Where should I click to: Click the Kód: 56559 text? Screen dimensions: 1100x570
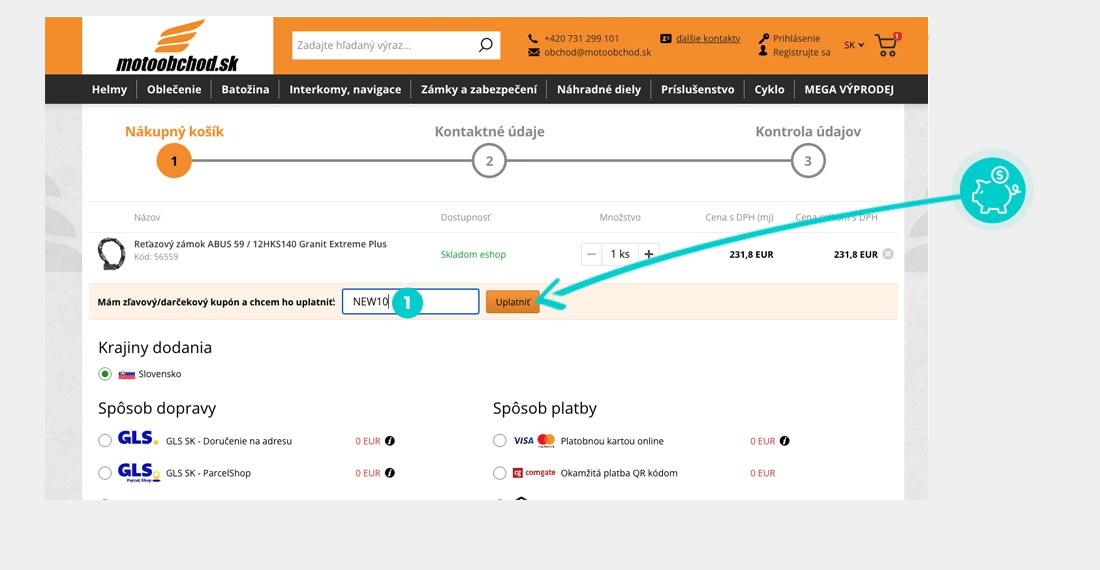[x=156, y=257]
